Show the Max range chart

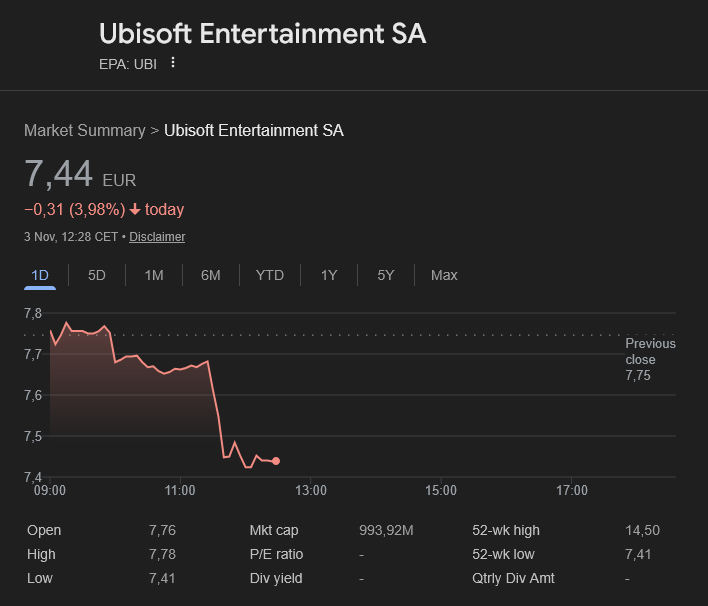tap(444, 275)
